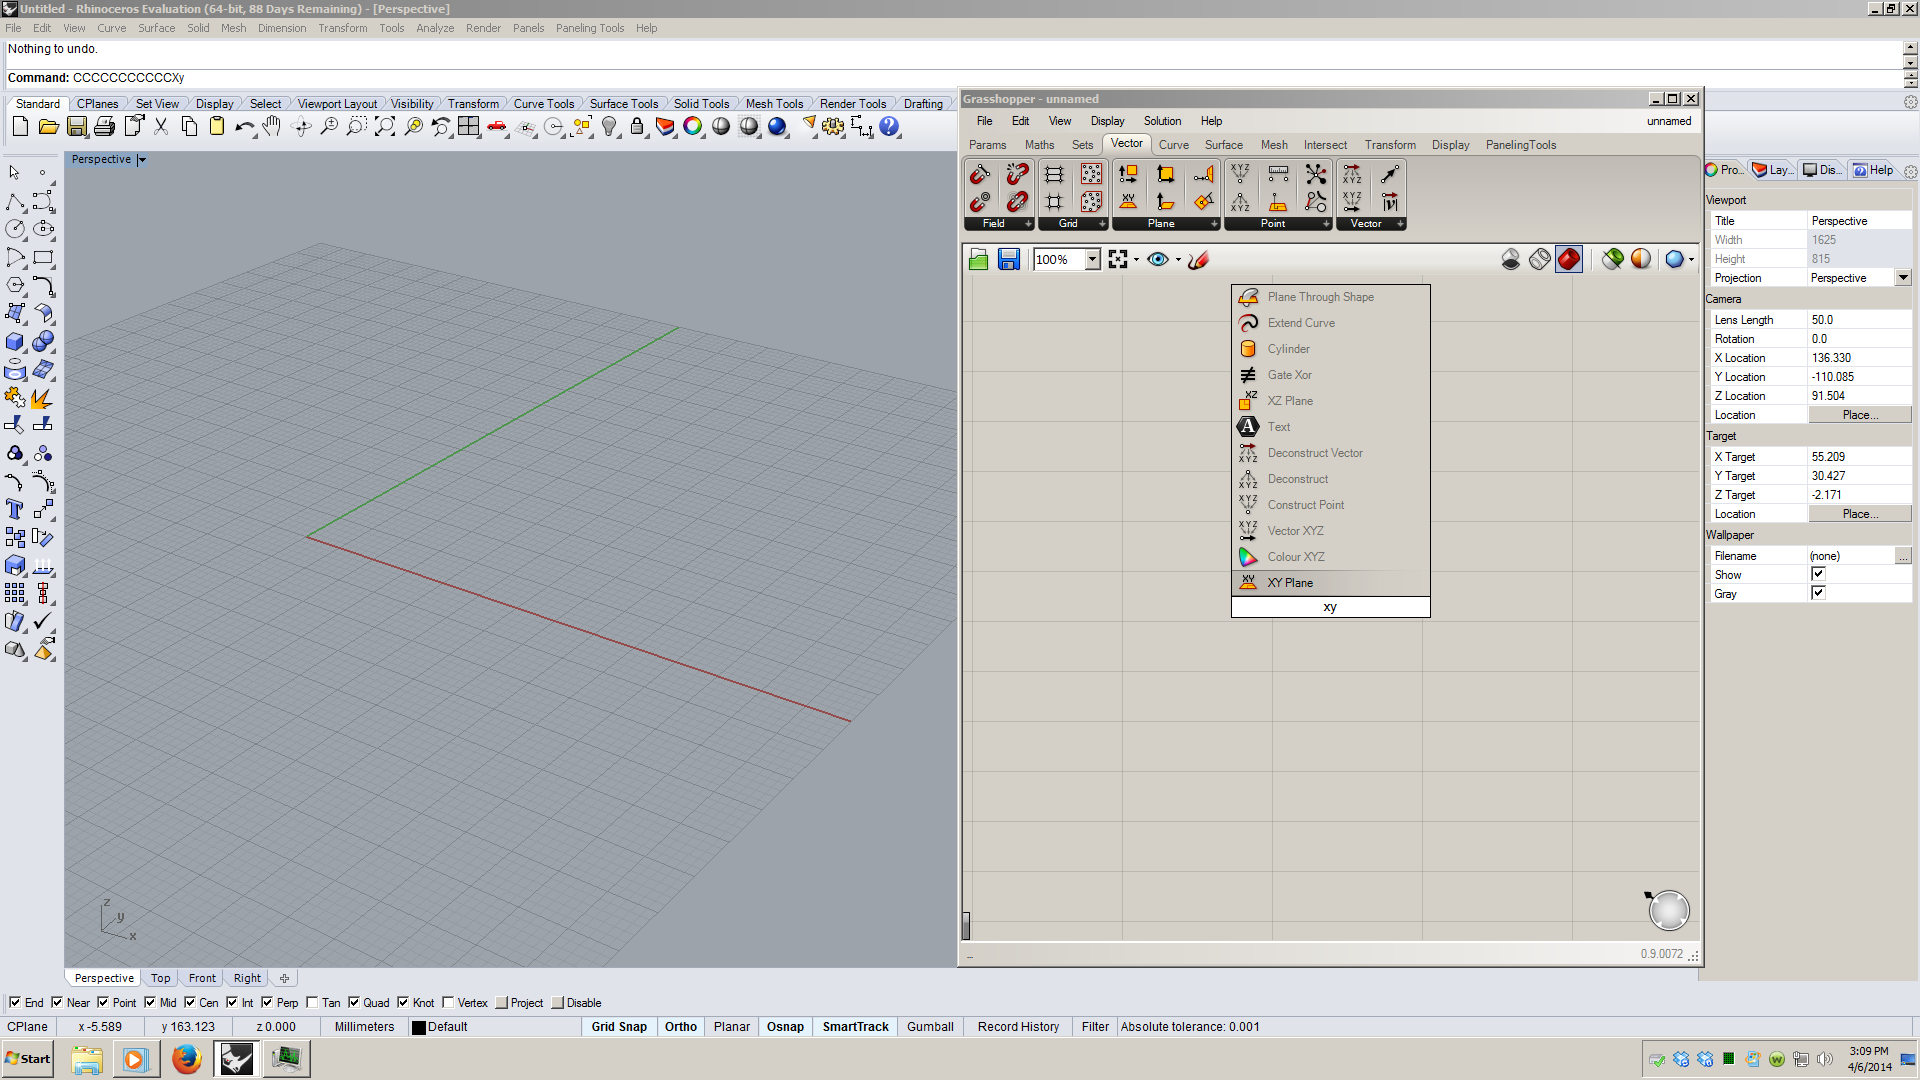The width and height of the screenshot is (1920, 1080).
Task: Click Place button for Target Location
Action: pyautogui.click(x=1860, y=514)
